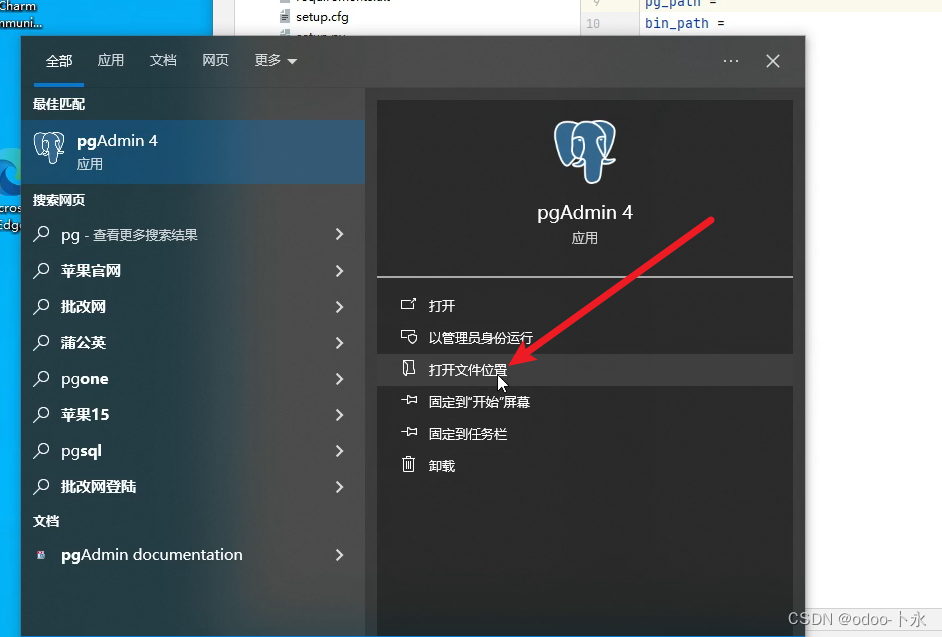The image size is (942, 637).
Task: Click 打开 to launch pgAdmin 4
Action: tap(585, 305)
